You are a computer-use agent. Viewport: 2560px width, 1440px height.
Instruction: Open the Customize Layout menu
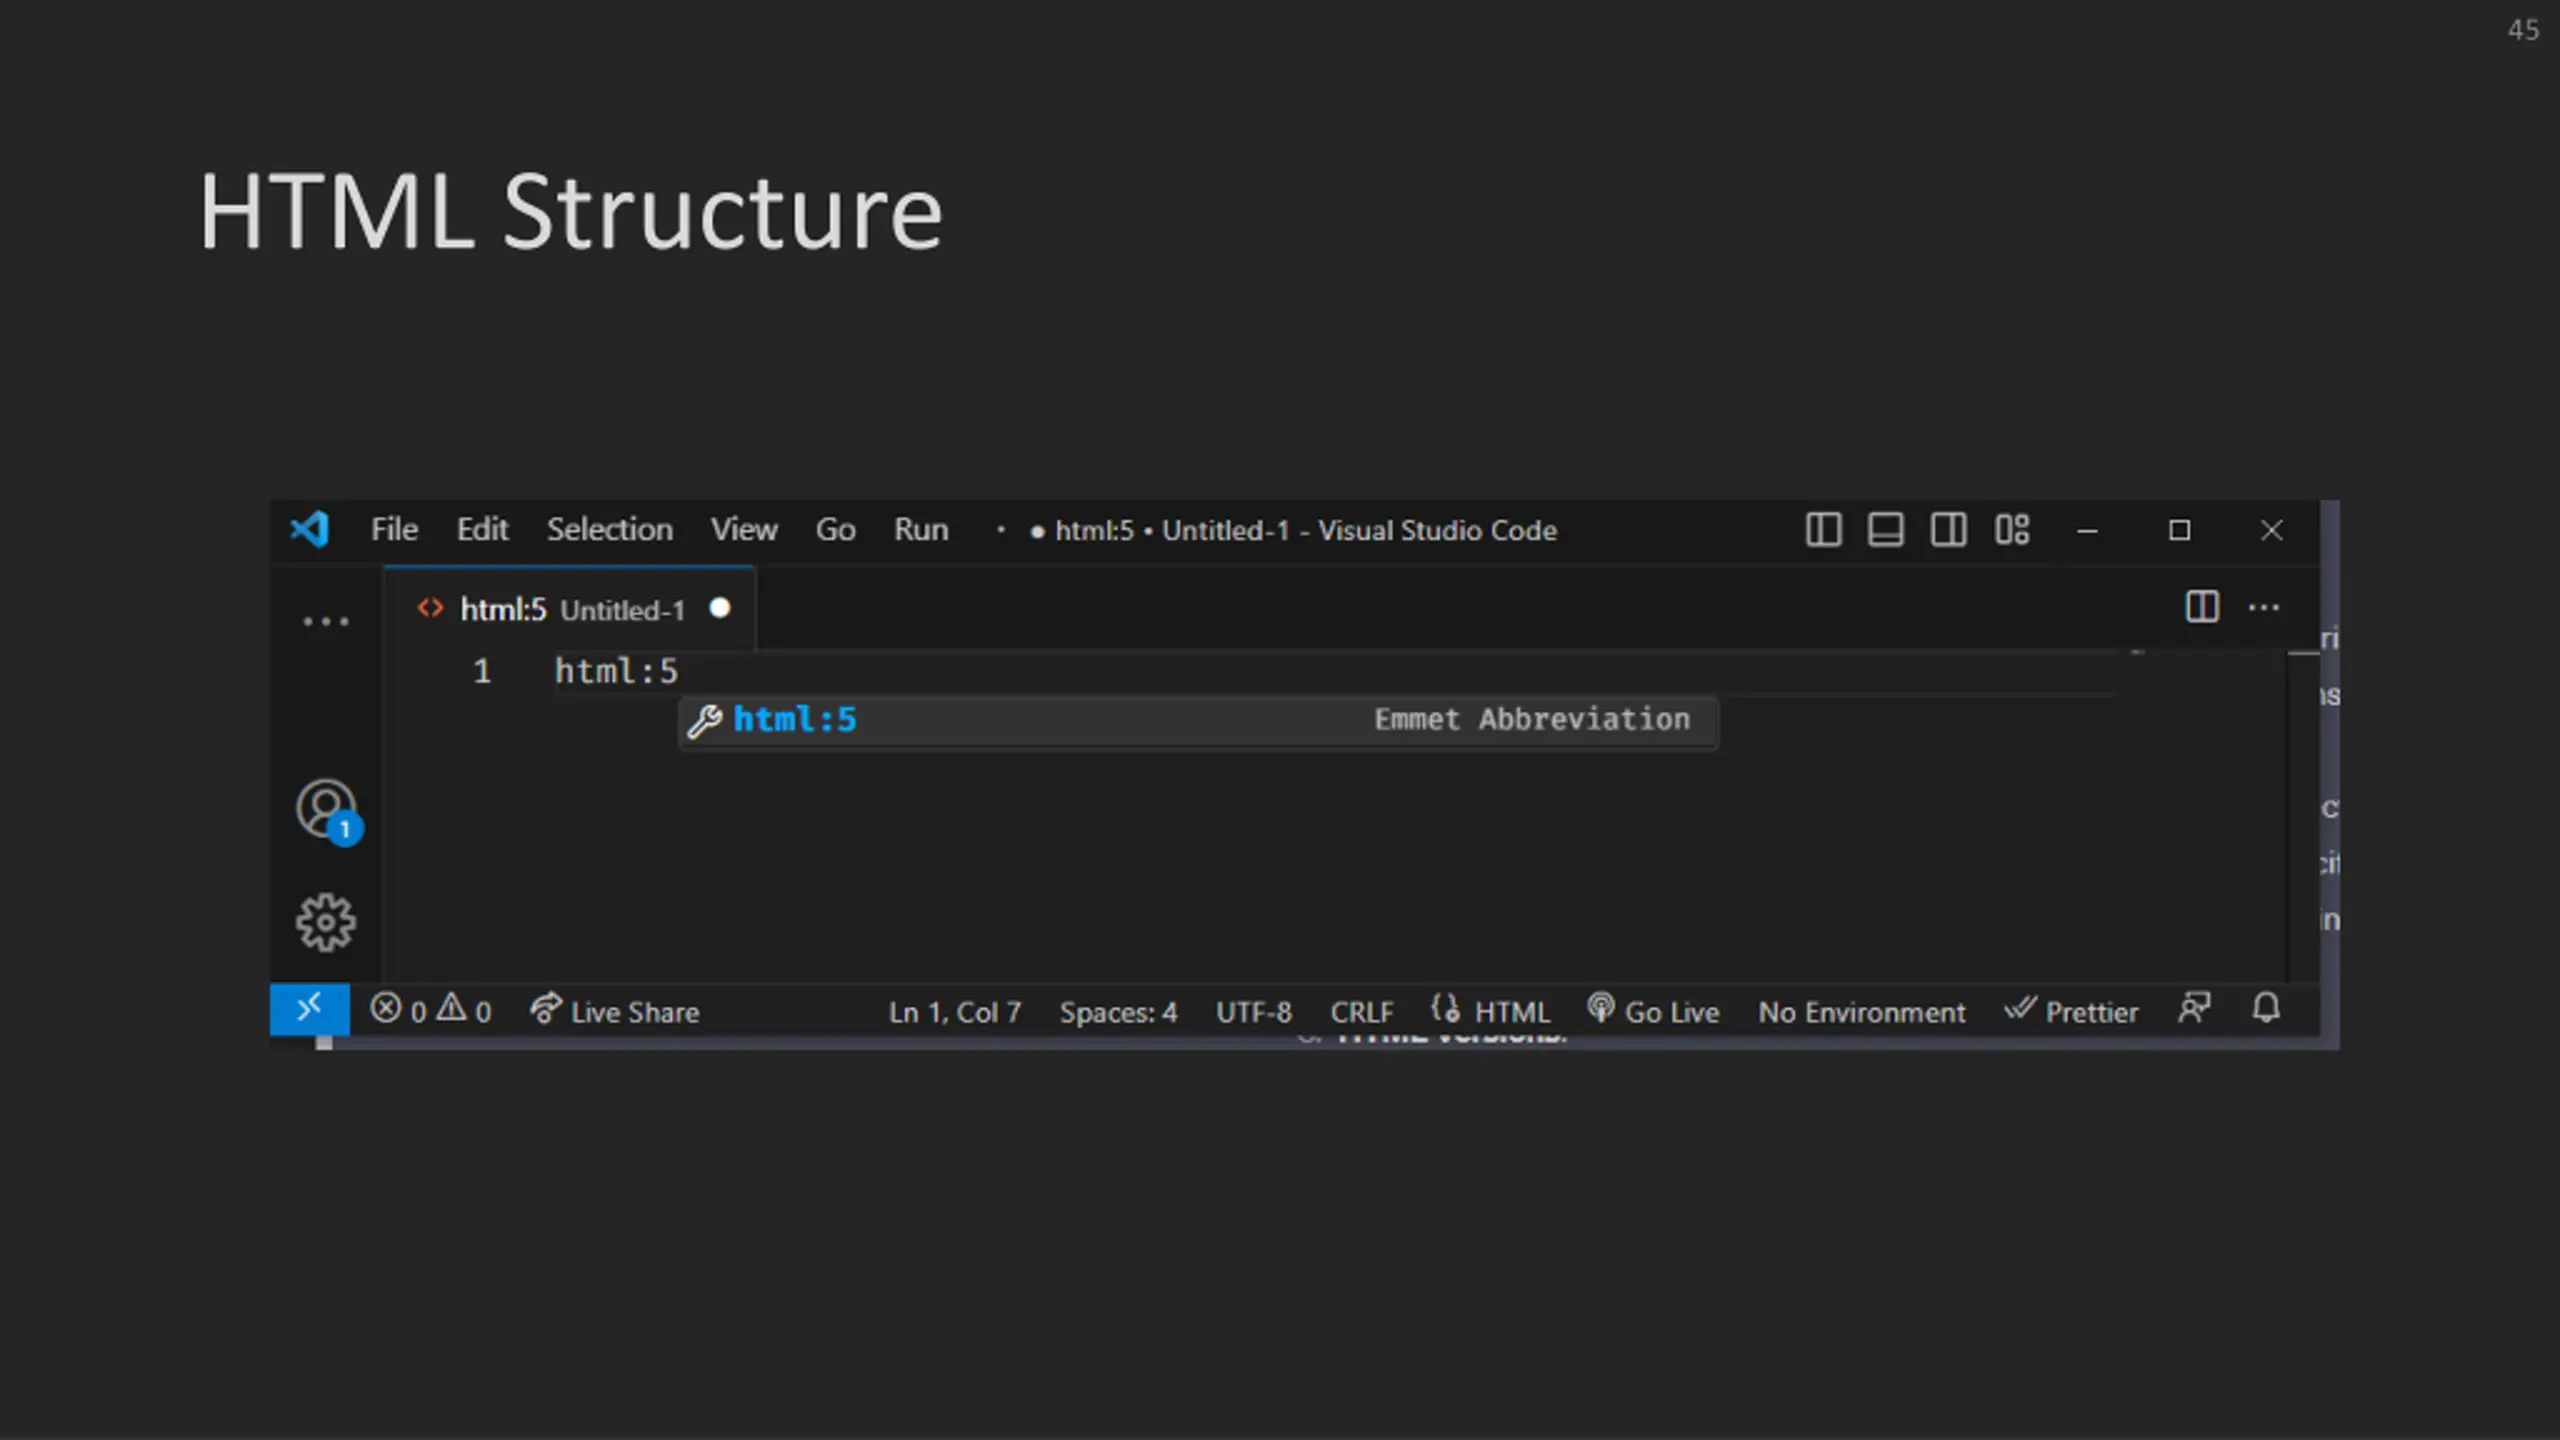[2012, 530]
